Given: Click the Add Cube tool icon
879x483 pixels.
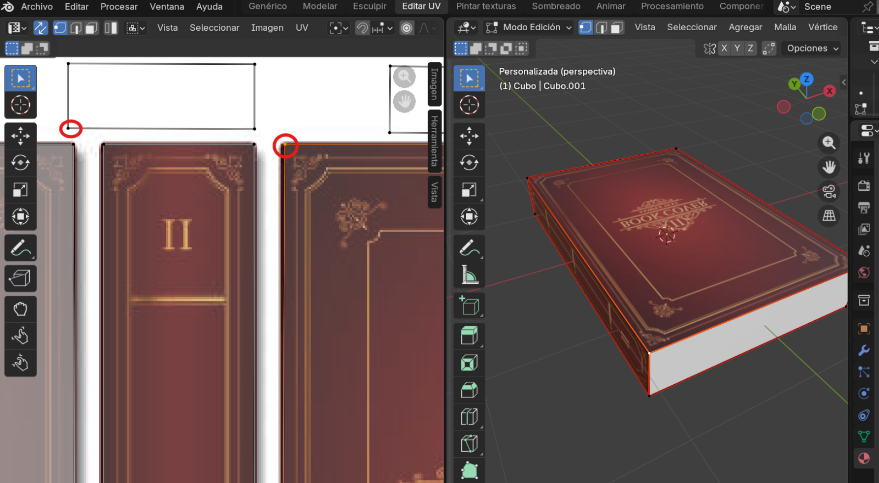Looking at the screenshot, I should pyautogui.click(x=469, y=306).
